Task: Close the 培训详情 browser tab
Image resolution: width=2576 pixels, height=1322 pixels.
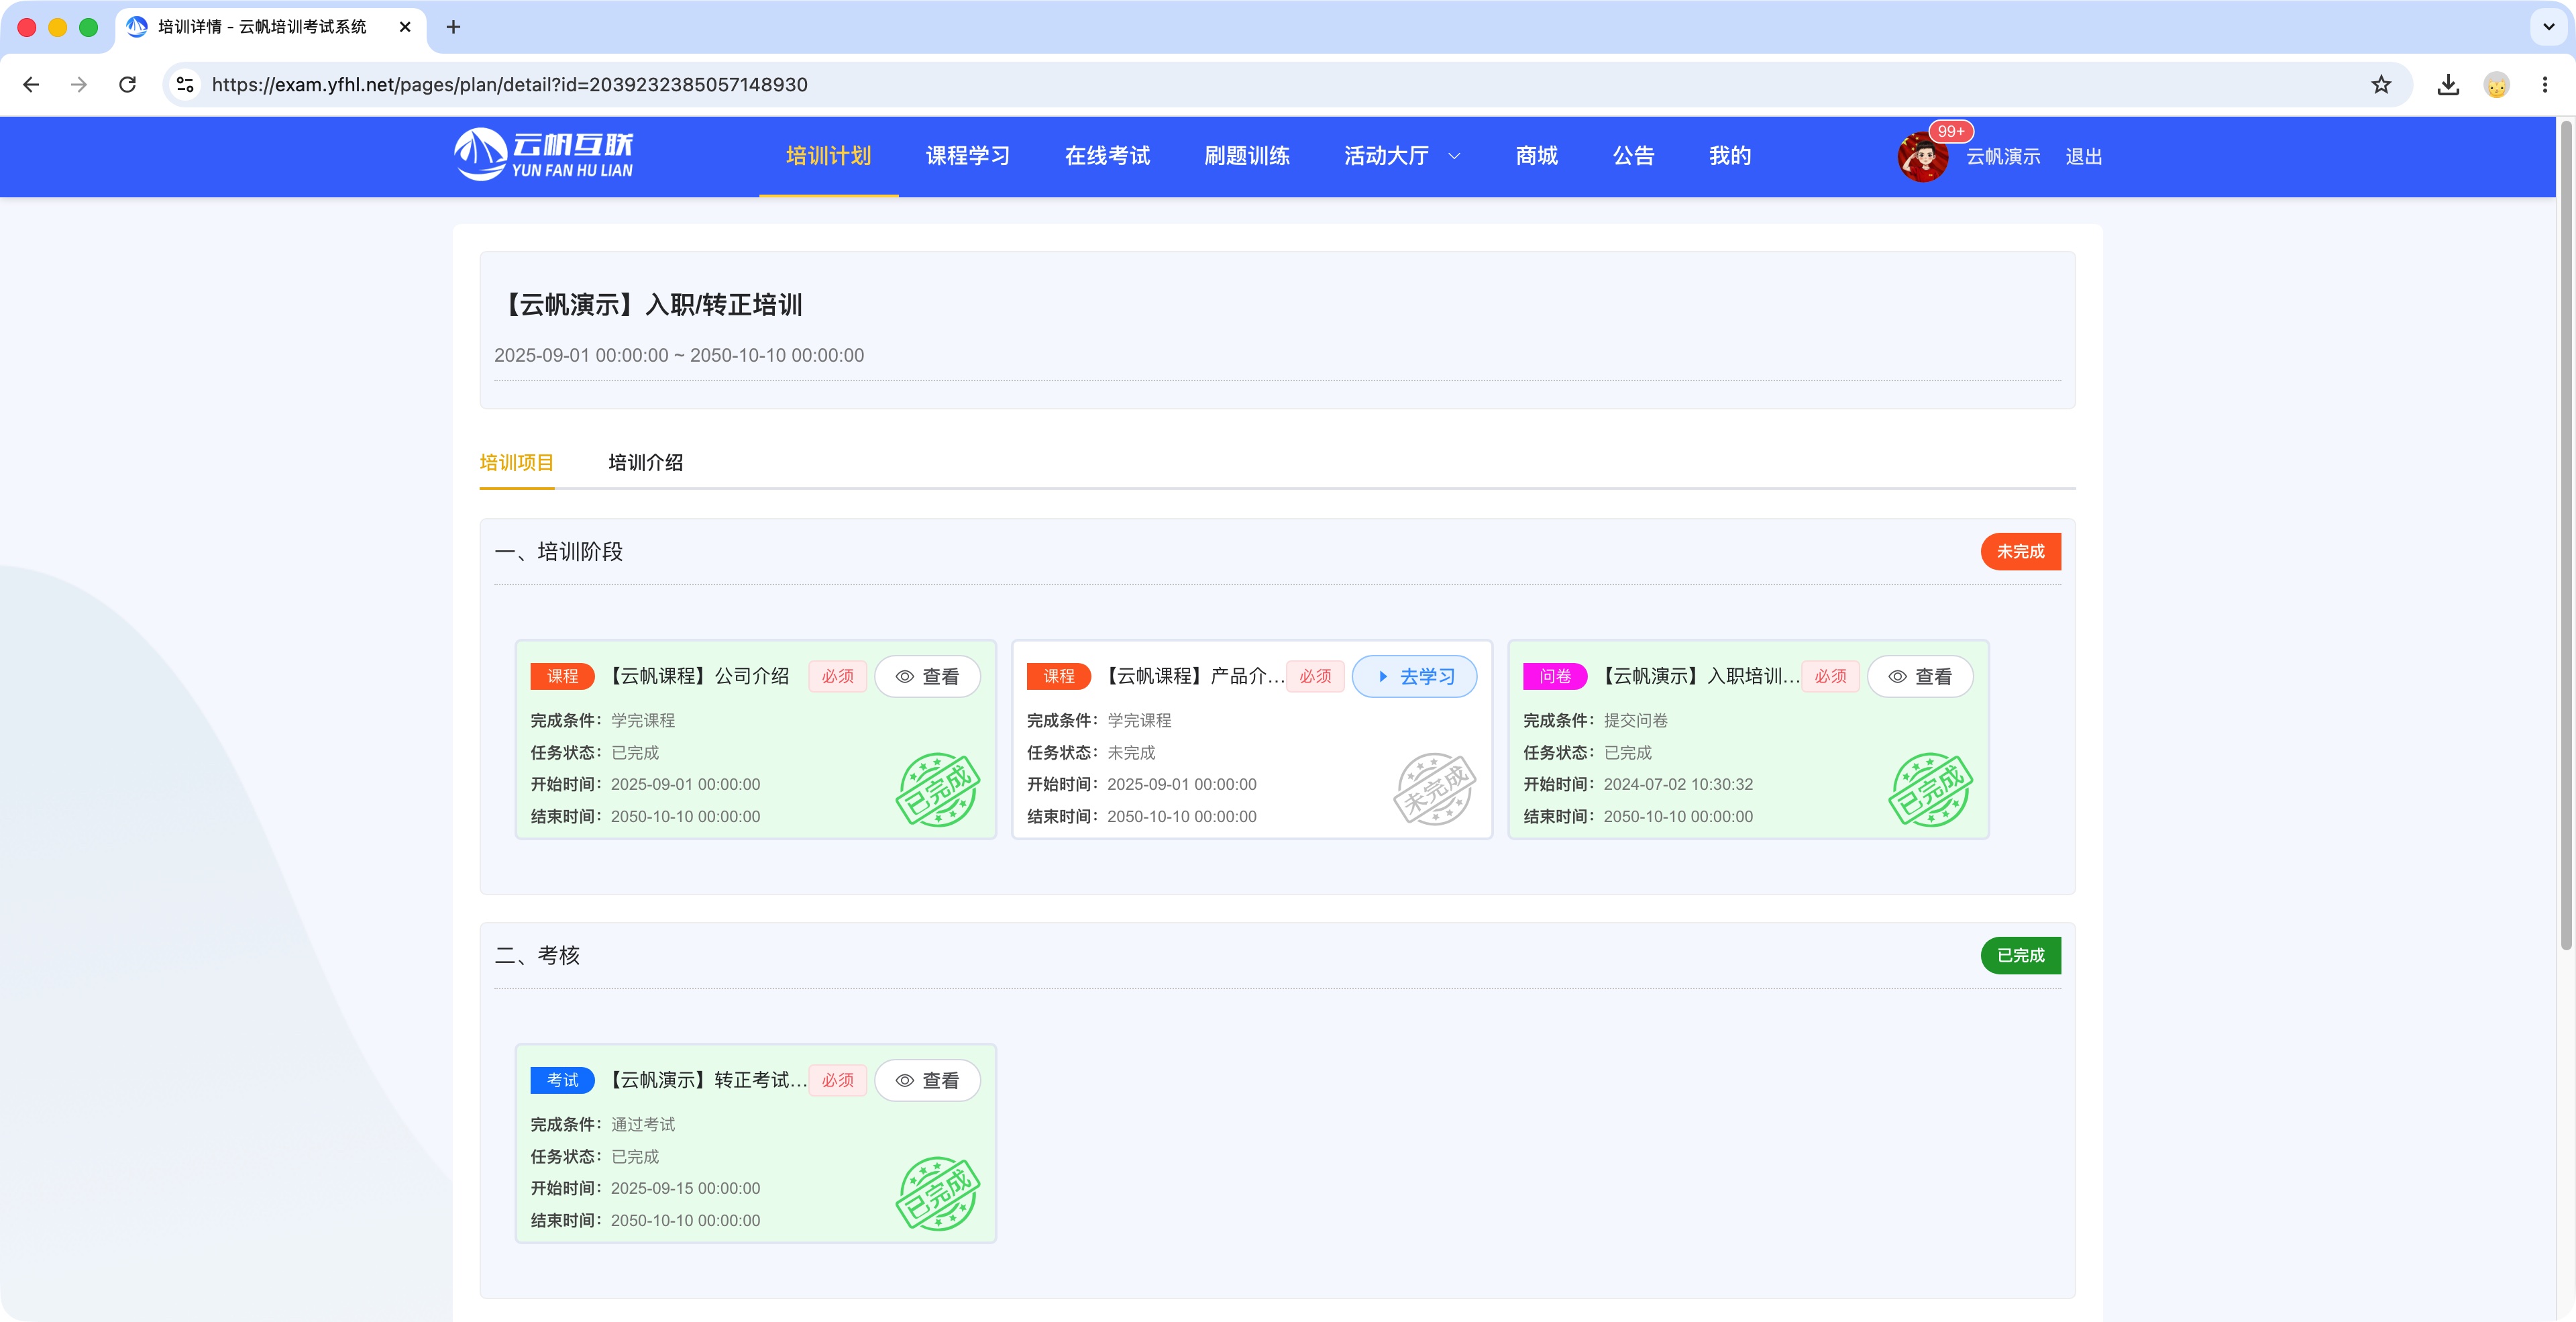Action: (405, 27)
